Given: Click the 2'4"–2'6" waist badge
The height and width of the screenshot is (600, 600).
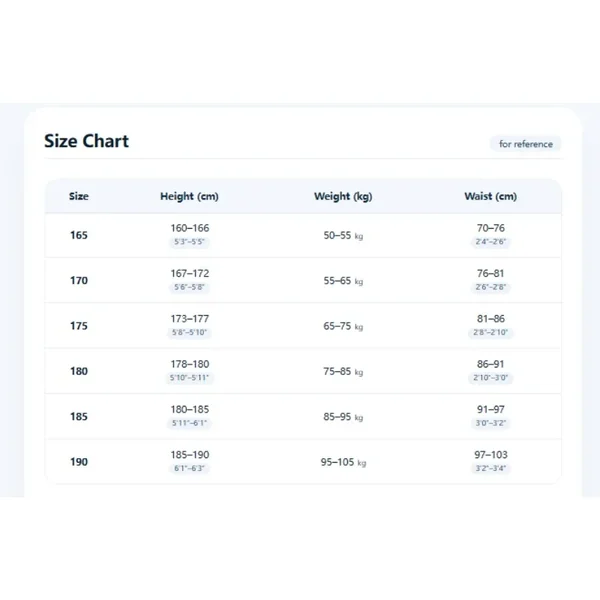Looking at the screenshot, I should coord(491,241).
